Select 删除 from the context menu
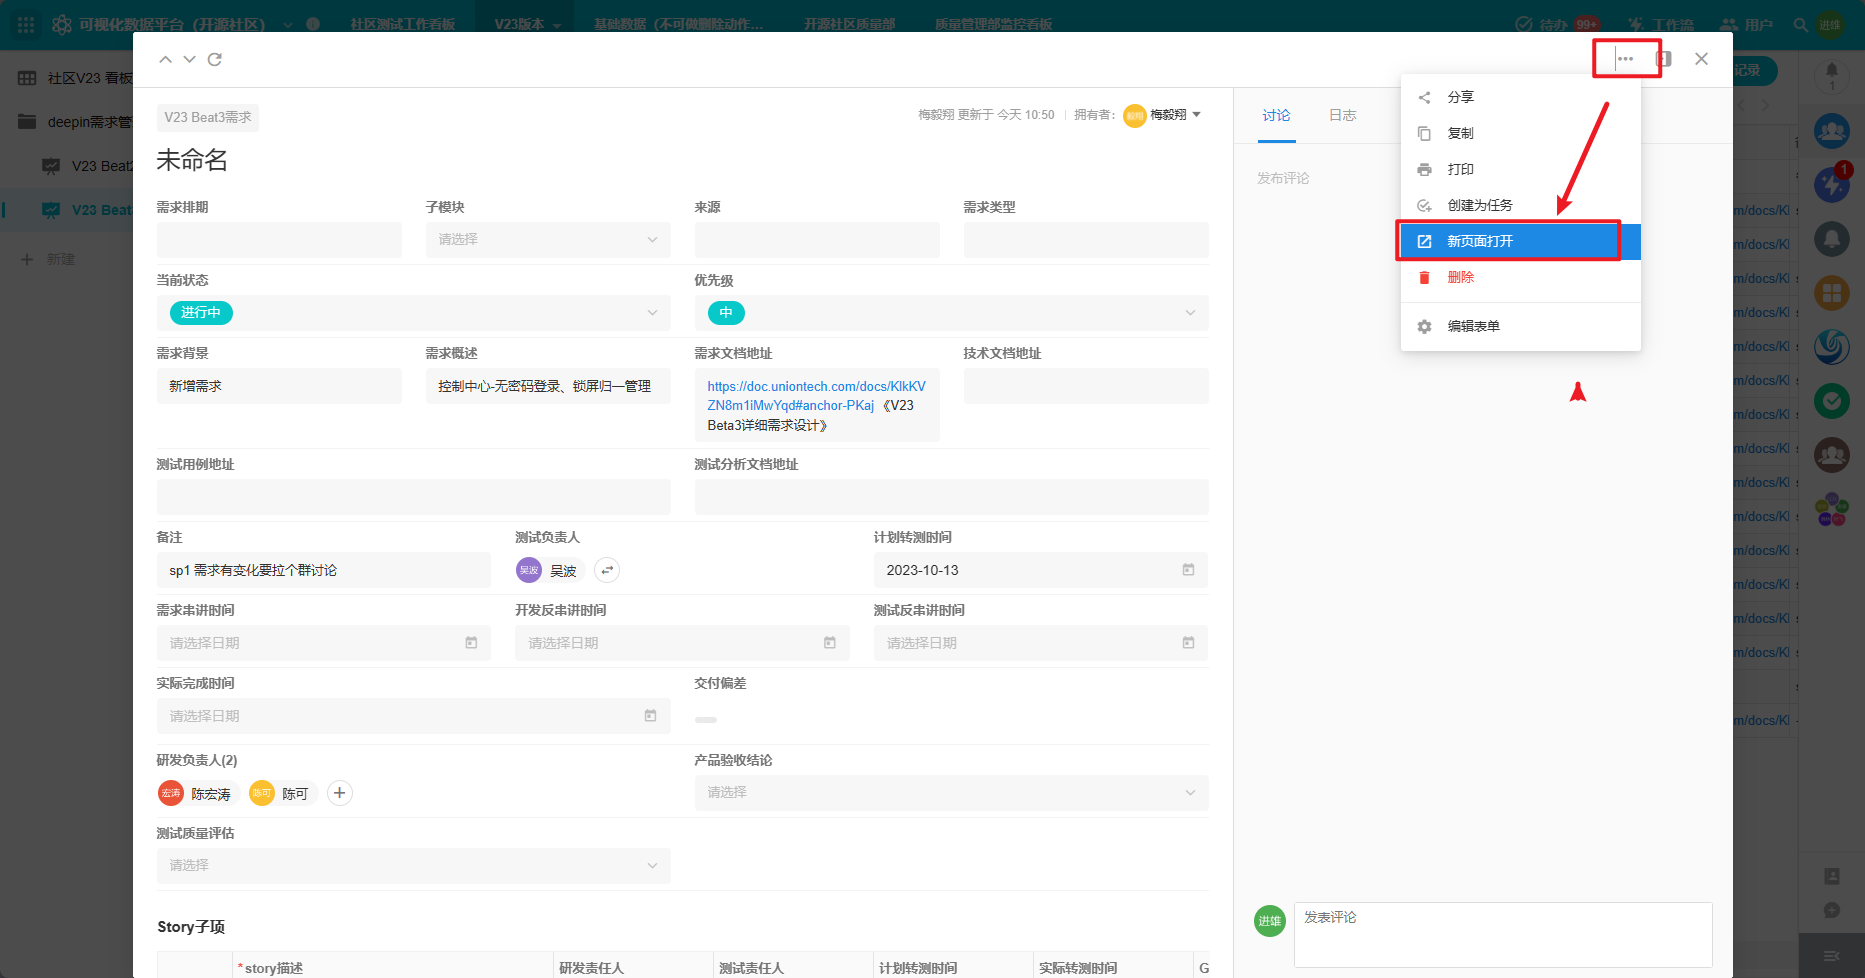 click(1460, 277)
